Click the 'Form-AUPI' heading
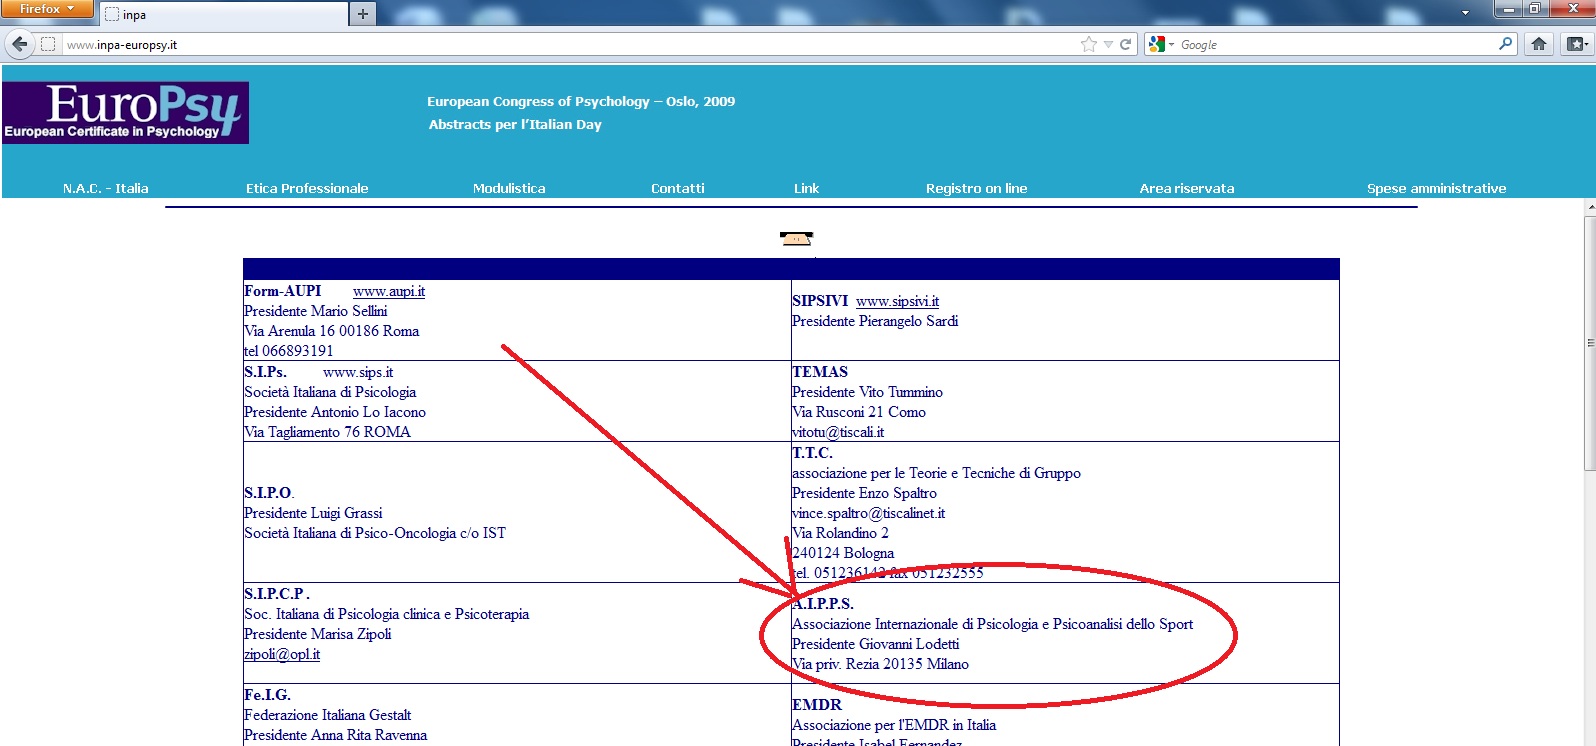The width and height of the screenshot is (1596, 746). click(283, 291)
